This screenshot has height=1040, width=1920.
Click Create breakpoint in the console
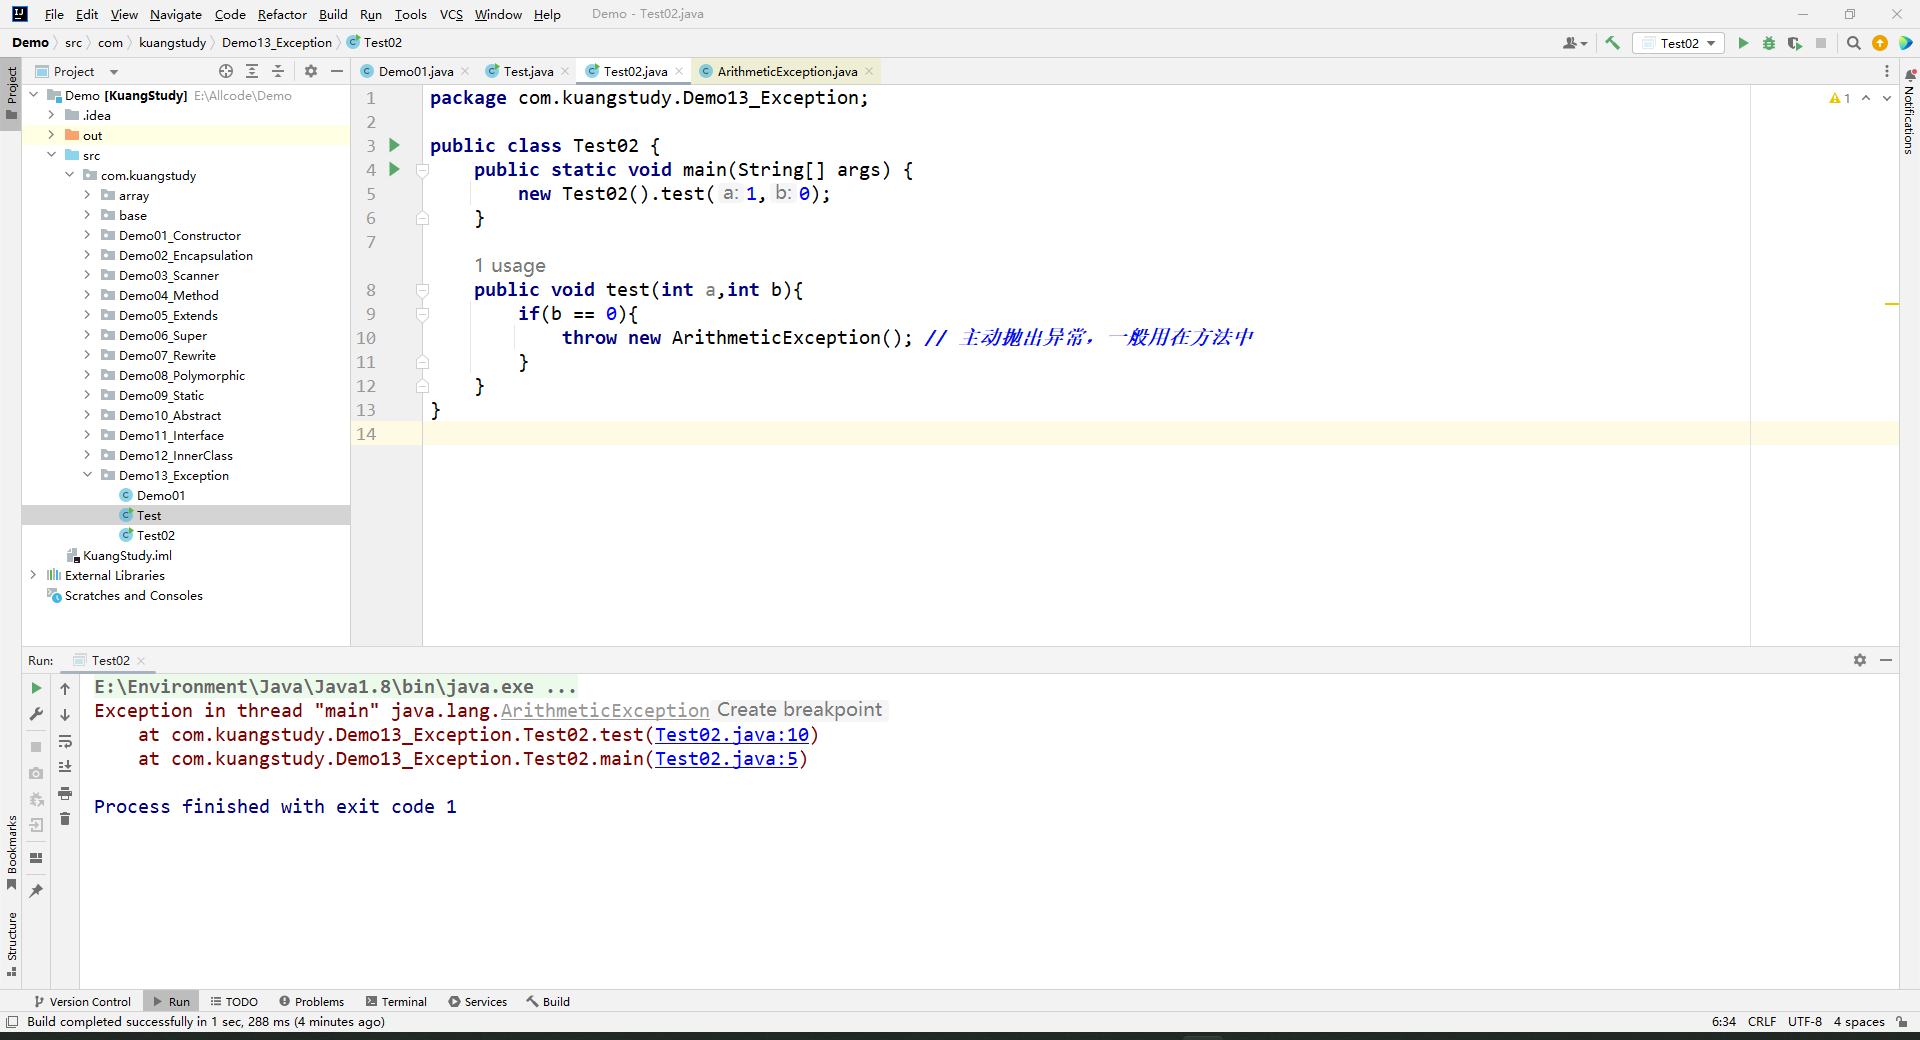tap(800, 710)
